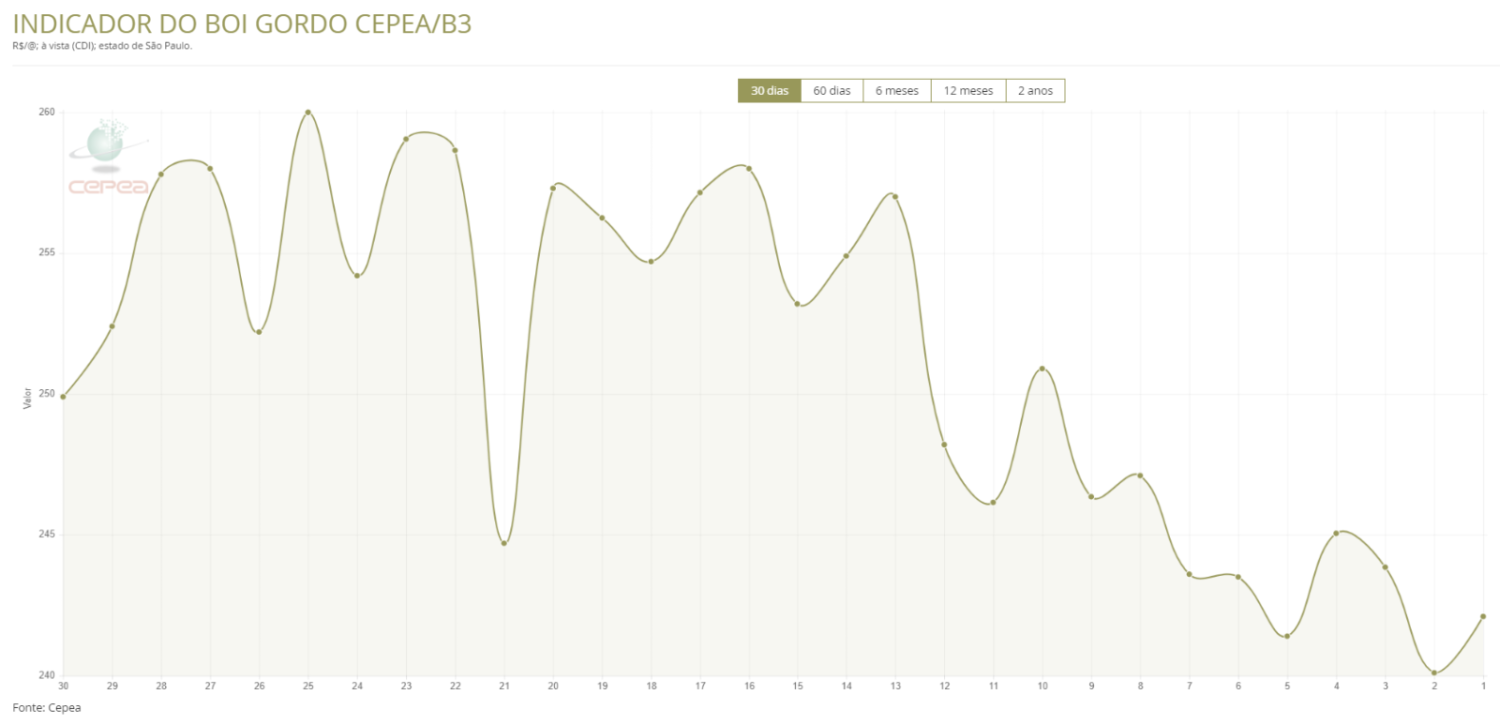Click the data point above day 12
The width and height of the screenshot is (1500, 725).
944,445
